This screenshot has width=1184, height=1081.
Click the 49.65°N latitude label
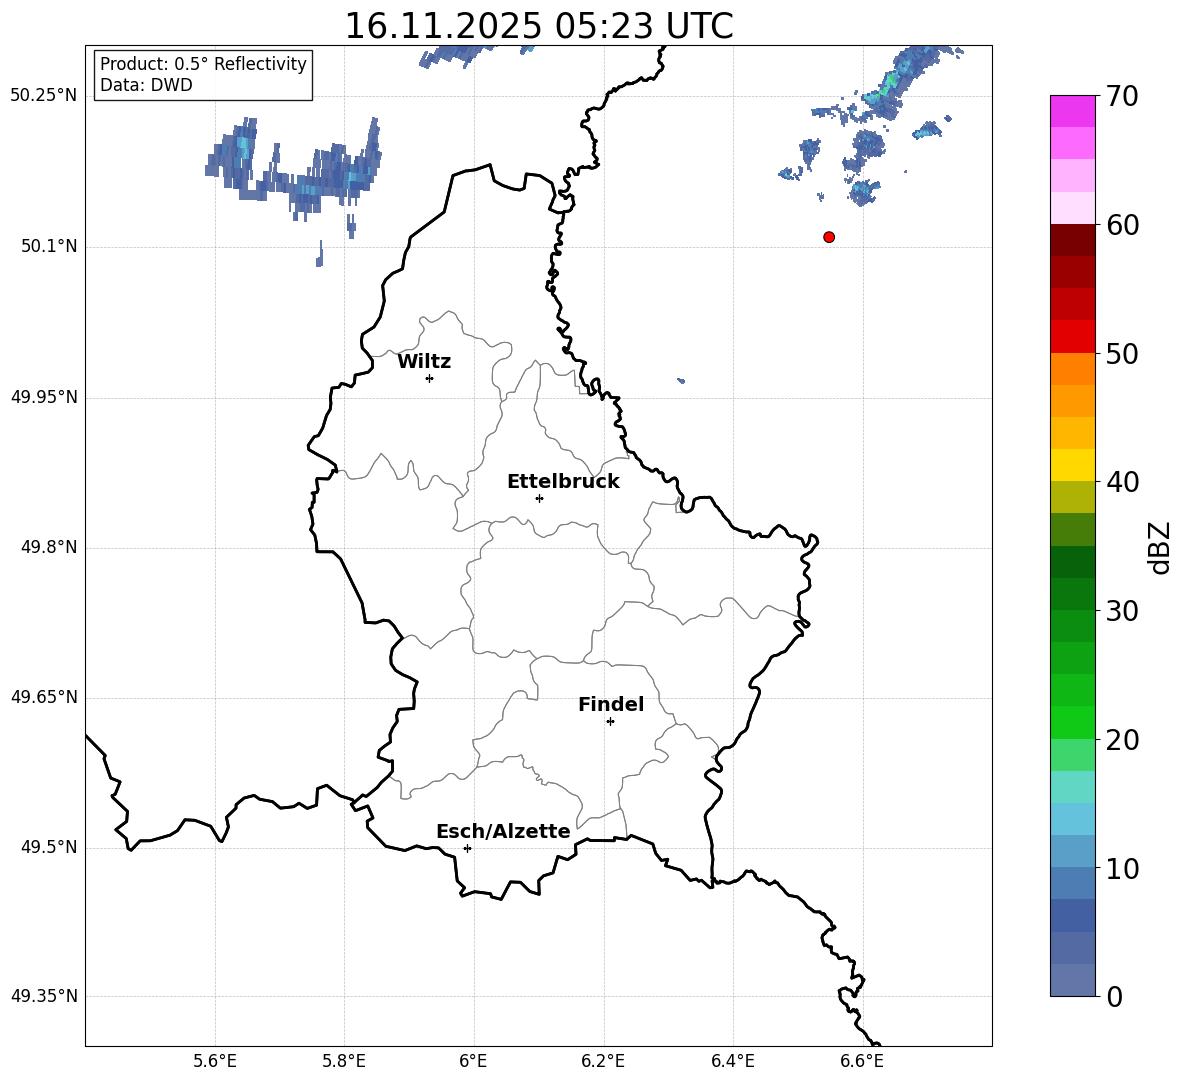[x=44, y=696]
